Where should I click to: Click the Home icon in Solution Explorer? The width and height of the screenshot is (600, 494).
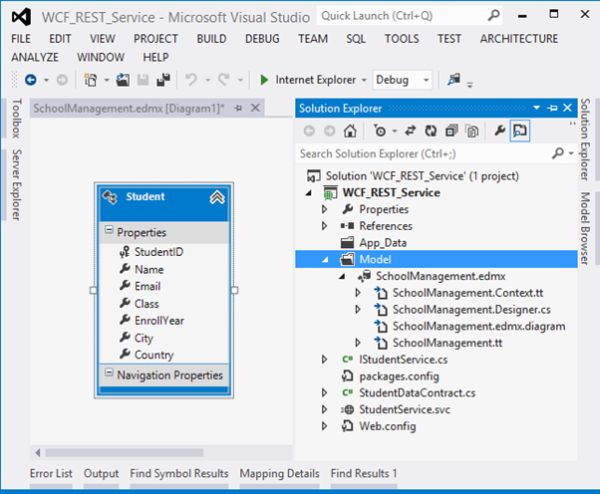(349, 131)
